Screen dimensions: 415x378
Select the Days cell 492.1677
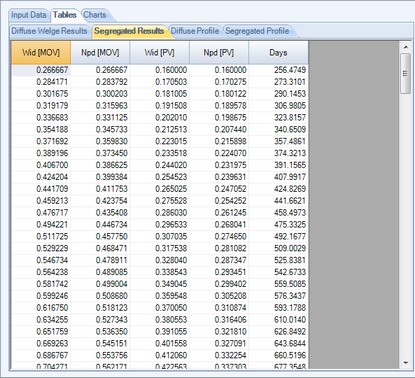[278, 237]
